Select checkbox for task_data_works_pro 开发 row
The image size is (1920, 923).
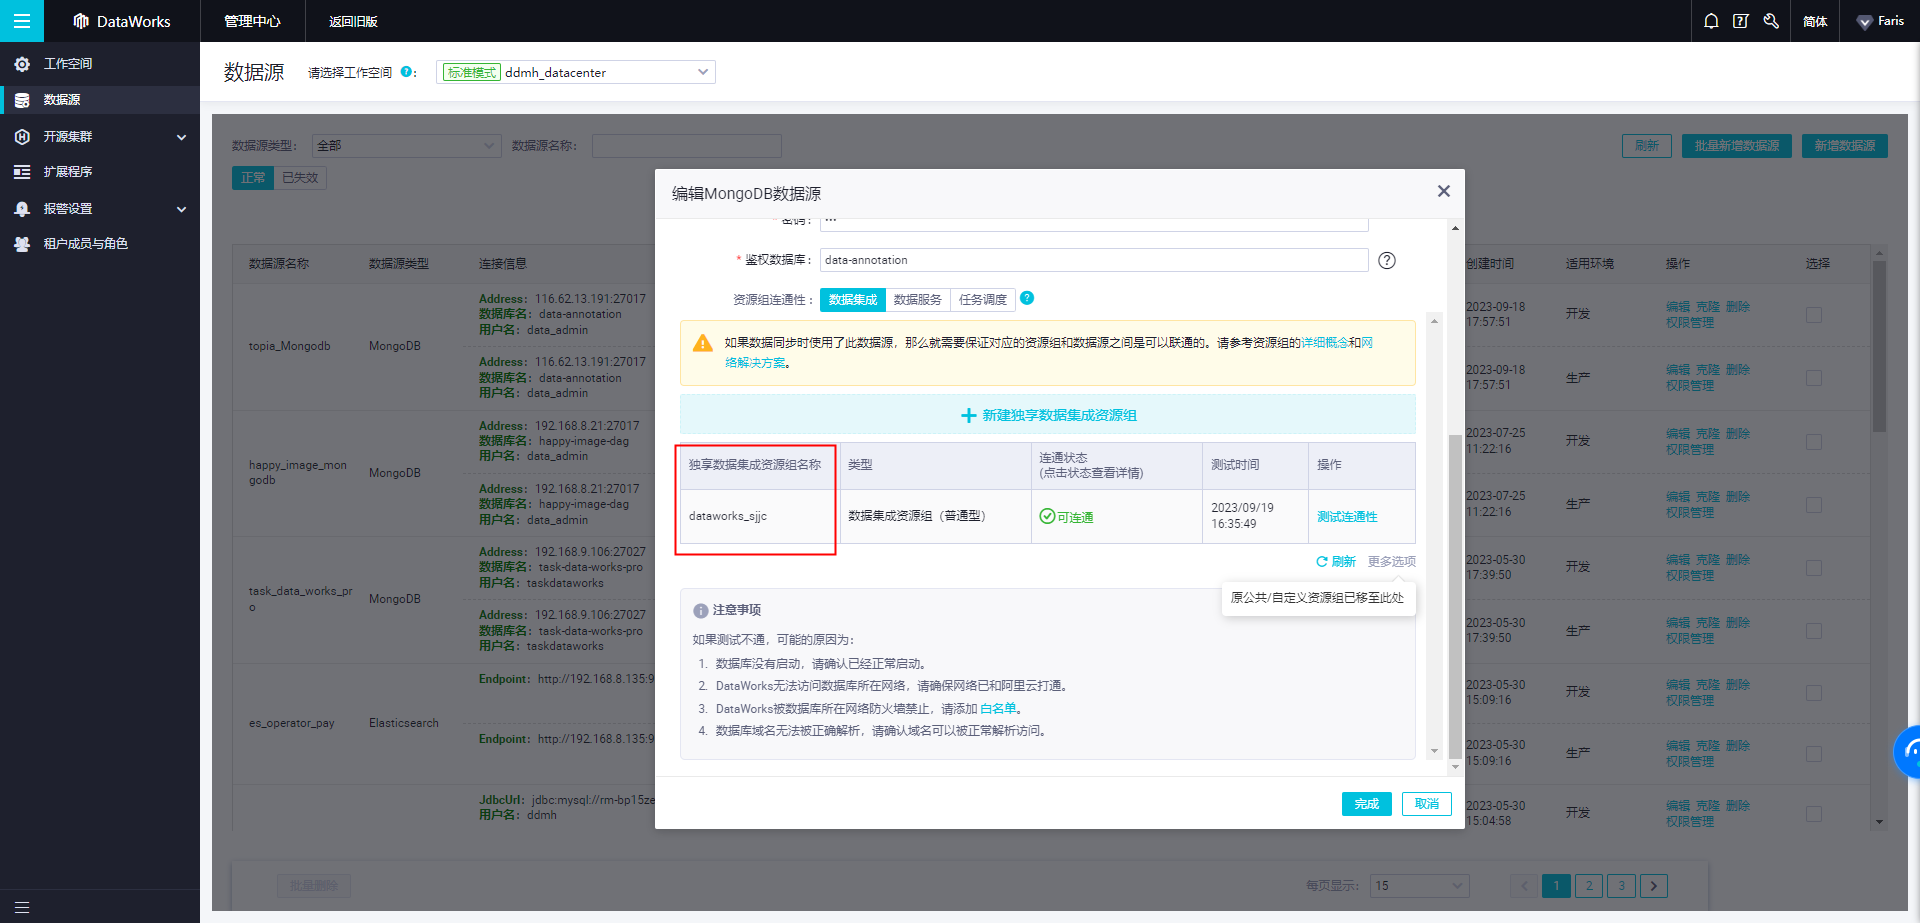pos(1814,567)
